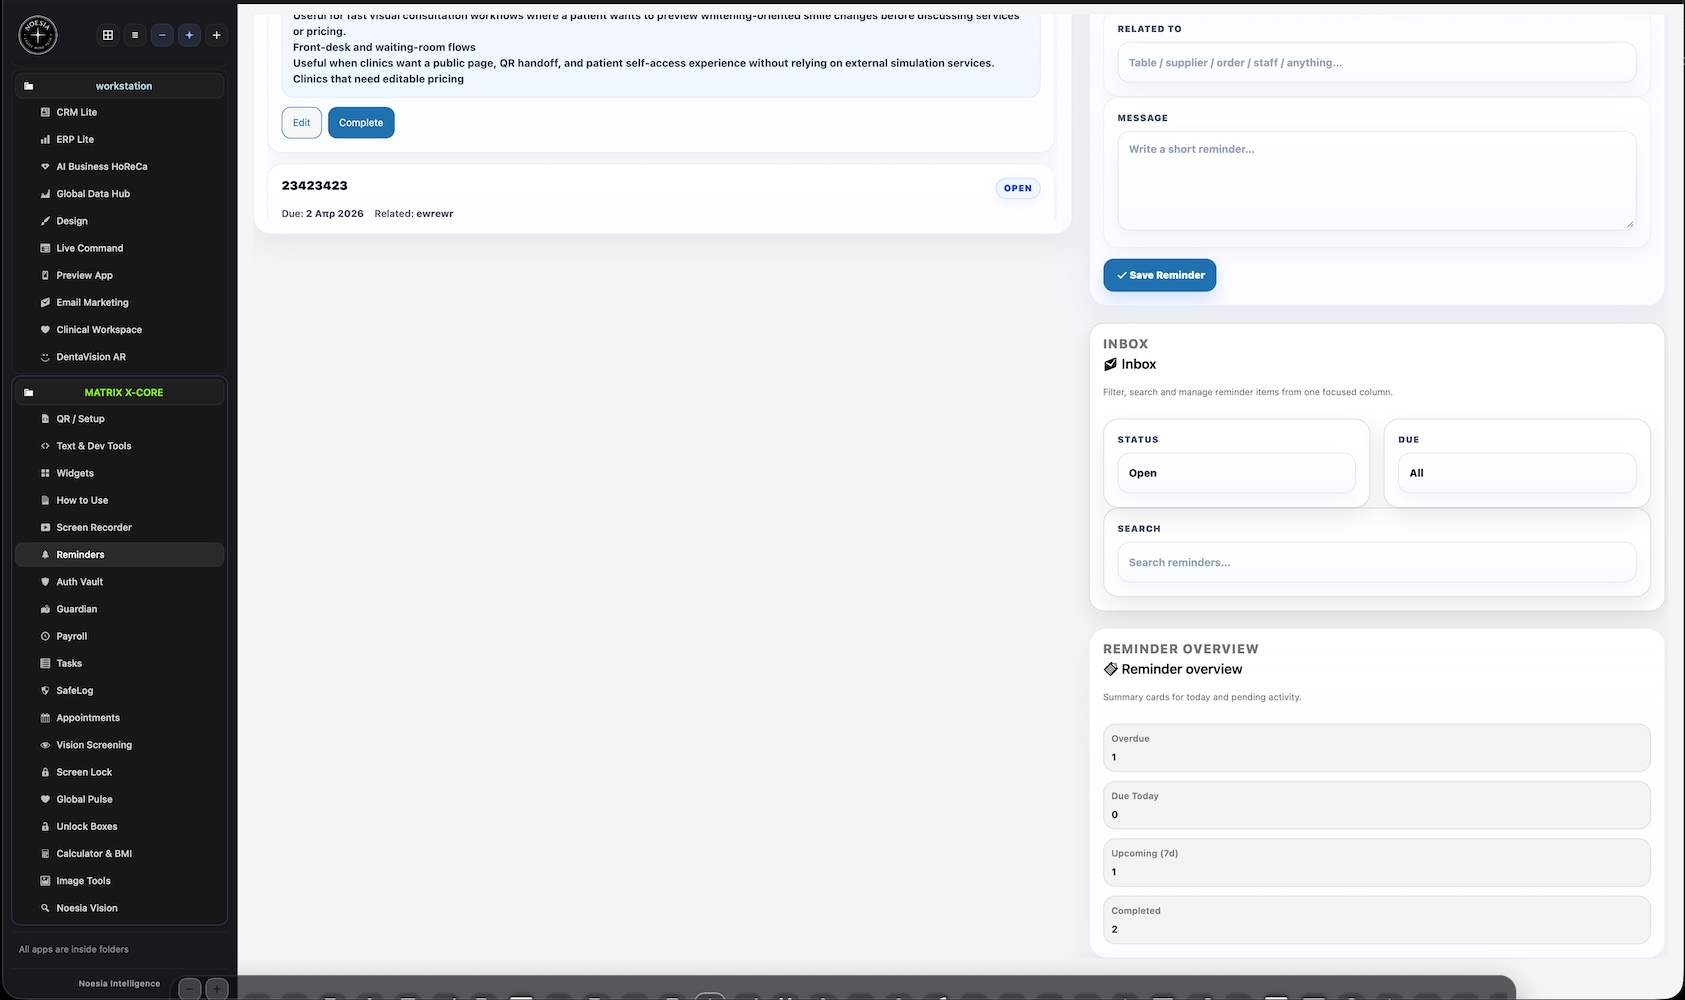This screenshot has width=1685, height=1000.
Task: Open Calculator & BMI
Action: coord(120,854)
